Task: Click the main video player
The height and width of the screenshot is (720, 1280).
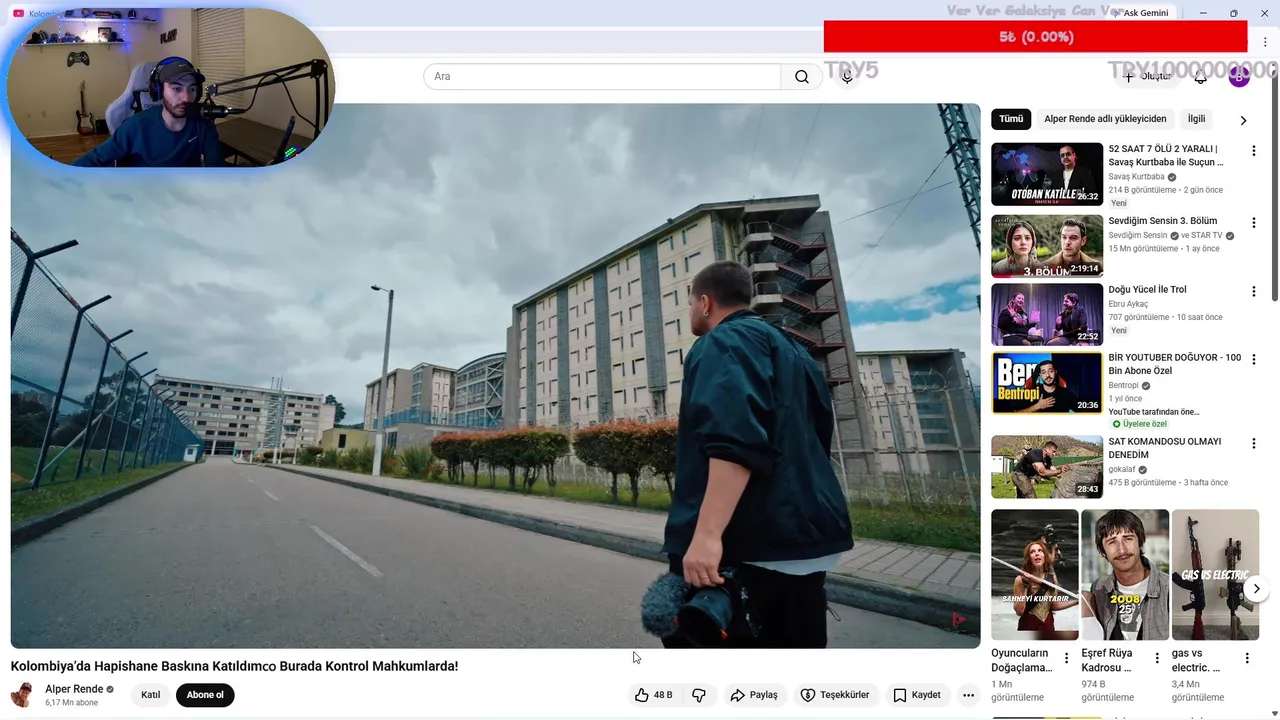Action: click(x=495, y=376)
